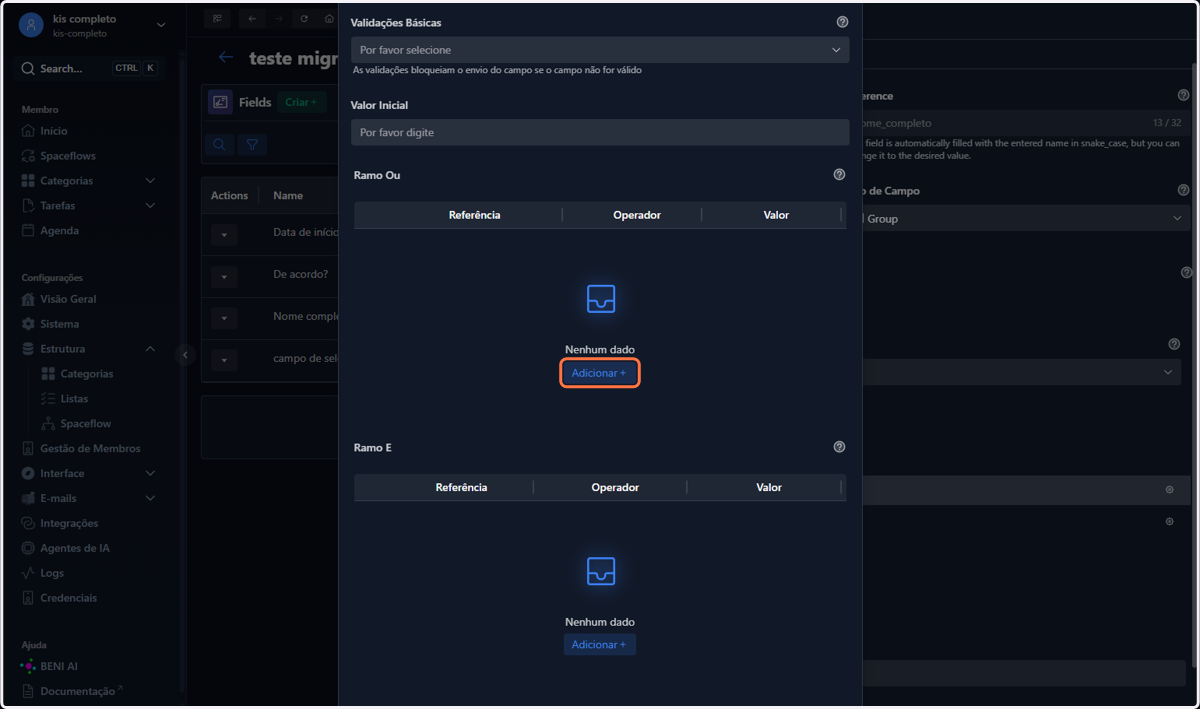The height and width of the screenshot is (709, 1200).
Task: Open the Group field type dropdown
Action: pos(1026,218)
